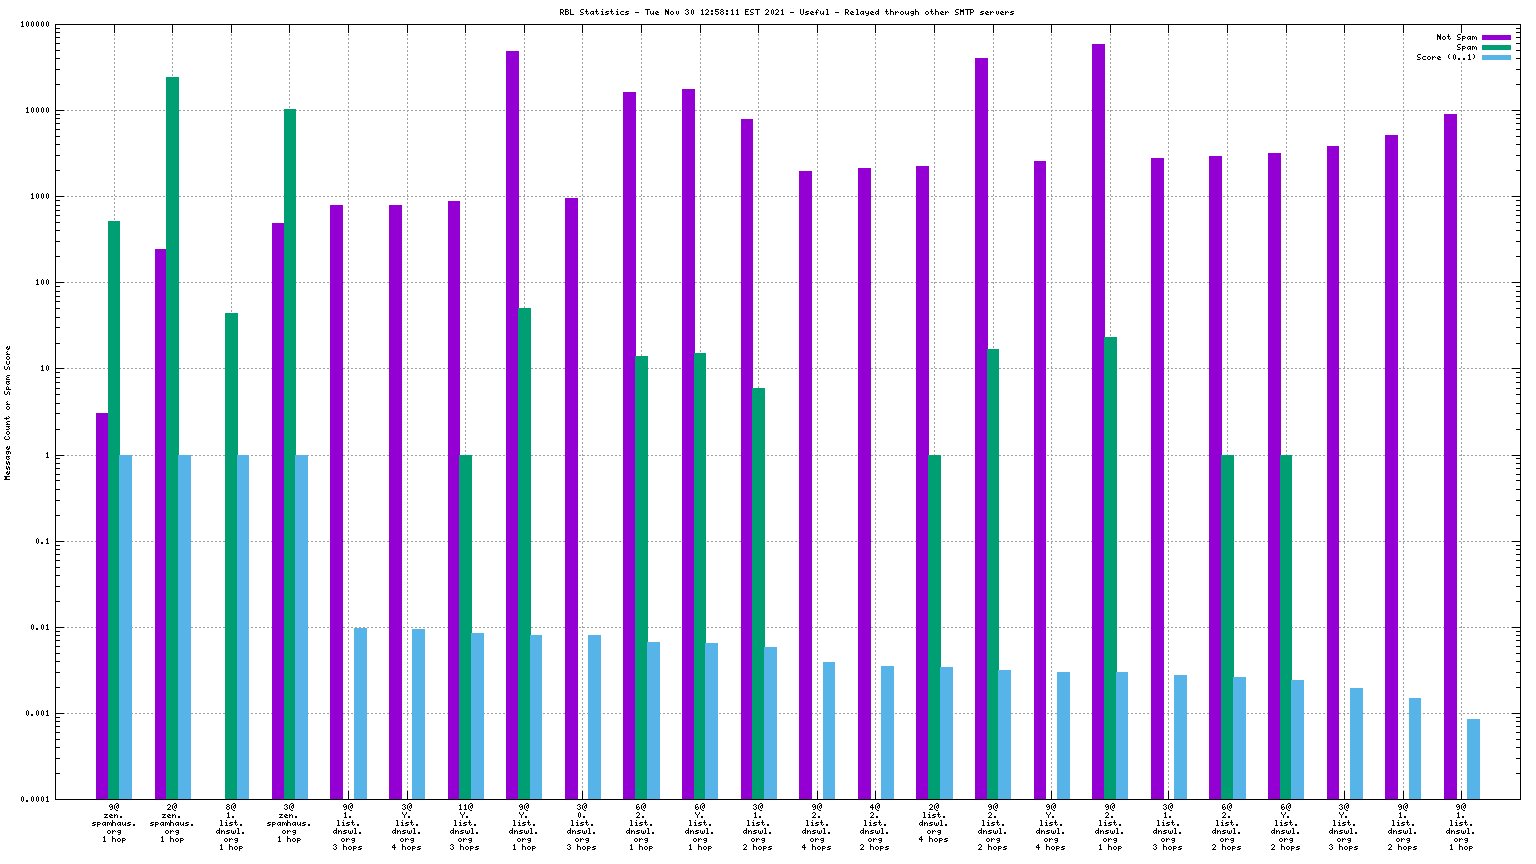Click the vertical Message Count axis label

tap(8, 413)
